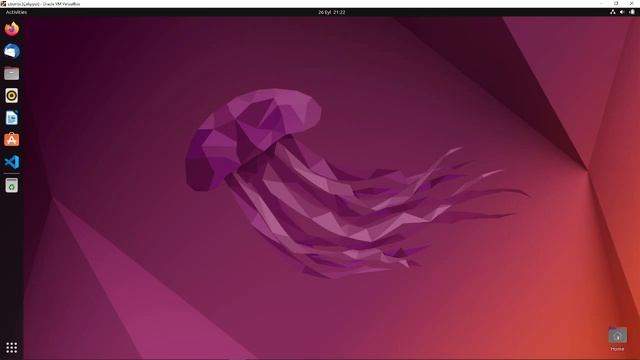Launch Thunderbird mail from the dock
This screenshot has width=640, height=360.
point(11,51)
